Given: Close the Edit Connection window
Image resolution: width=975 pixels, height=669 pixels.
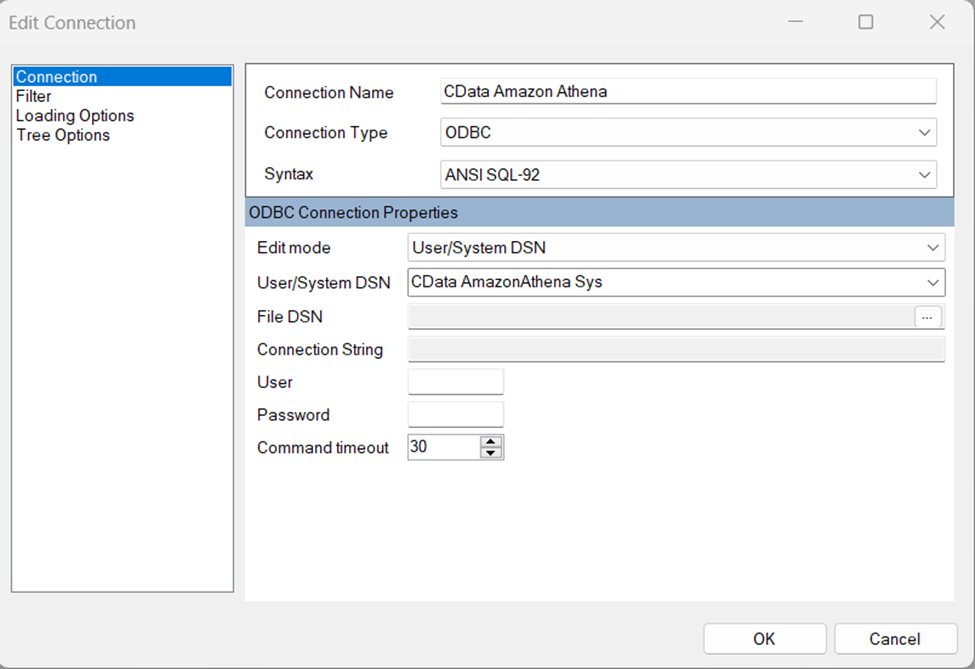Looking at the screenshot, I should tap(937, 22).
